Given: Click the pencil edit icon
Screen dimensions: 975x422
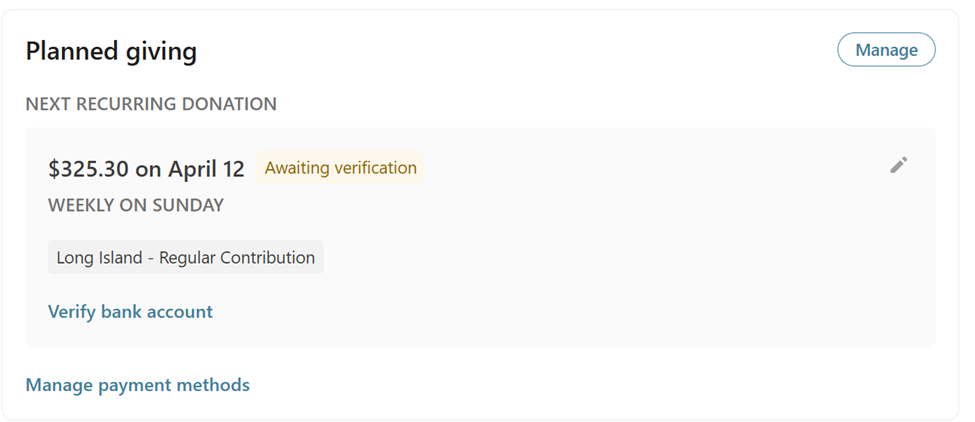Looking at the screenshot, I should (898, 166).
